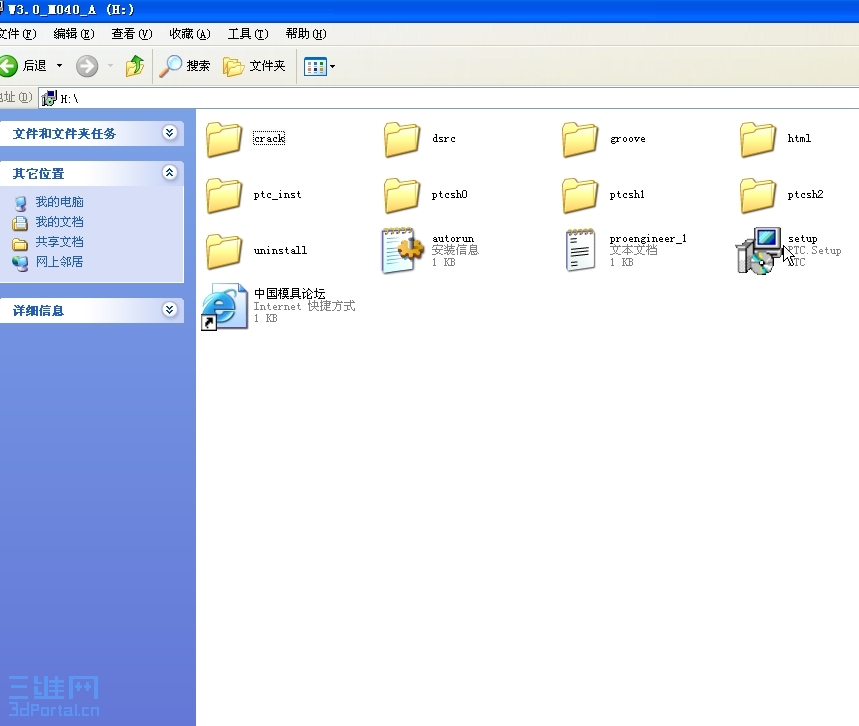Select the ptcsh2 folder icon
This screenshot has height=726, width=859.
click(758, 195)
